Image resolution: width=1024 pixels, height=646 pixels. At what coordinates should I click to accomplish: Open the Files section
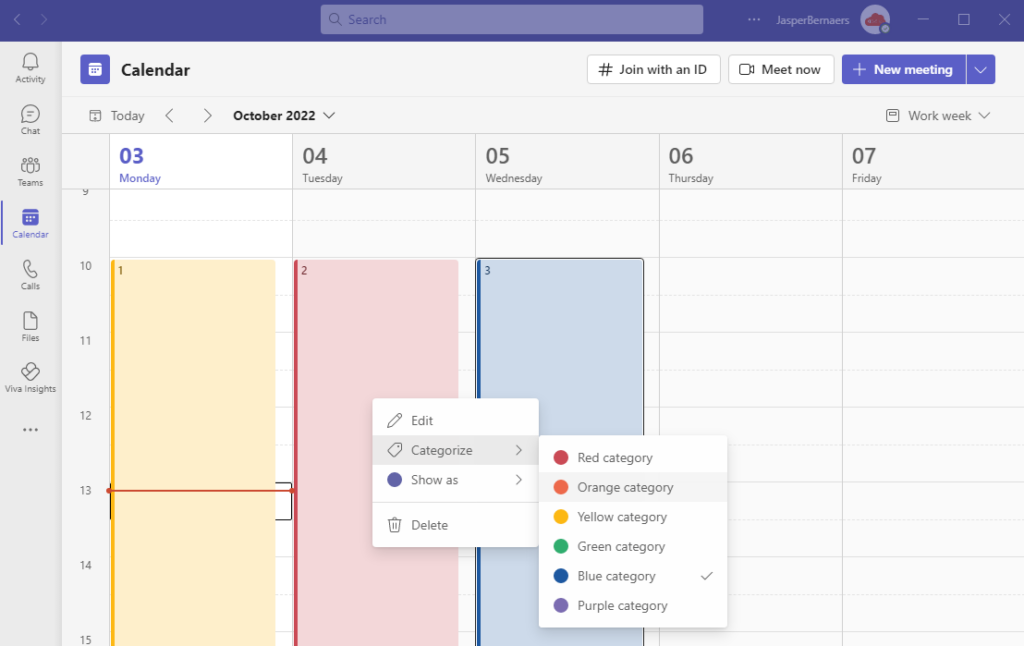tap(29, 325)
